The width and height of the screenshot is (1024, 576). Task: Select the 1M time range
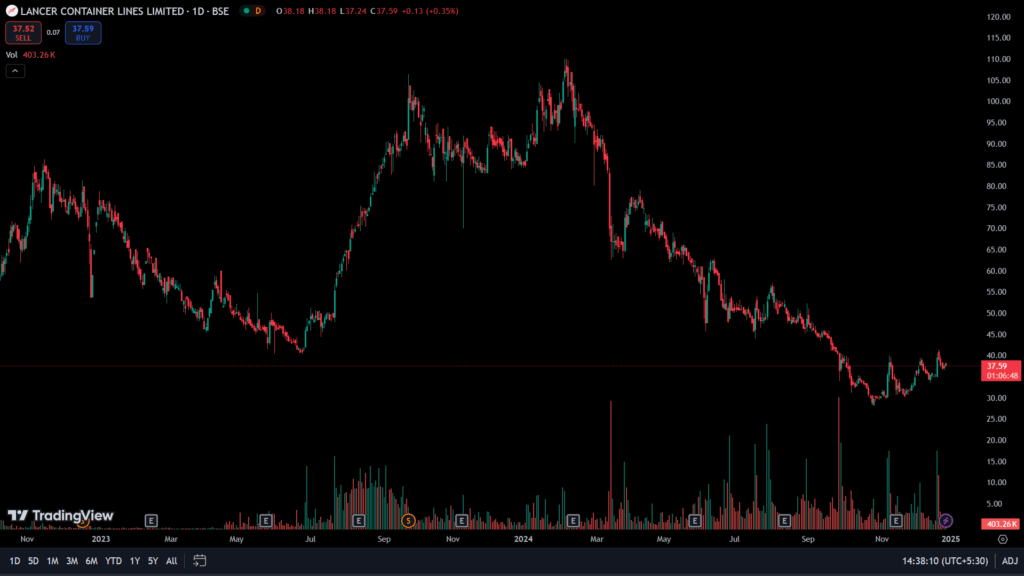(x=52, y=561)
